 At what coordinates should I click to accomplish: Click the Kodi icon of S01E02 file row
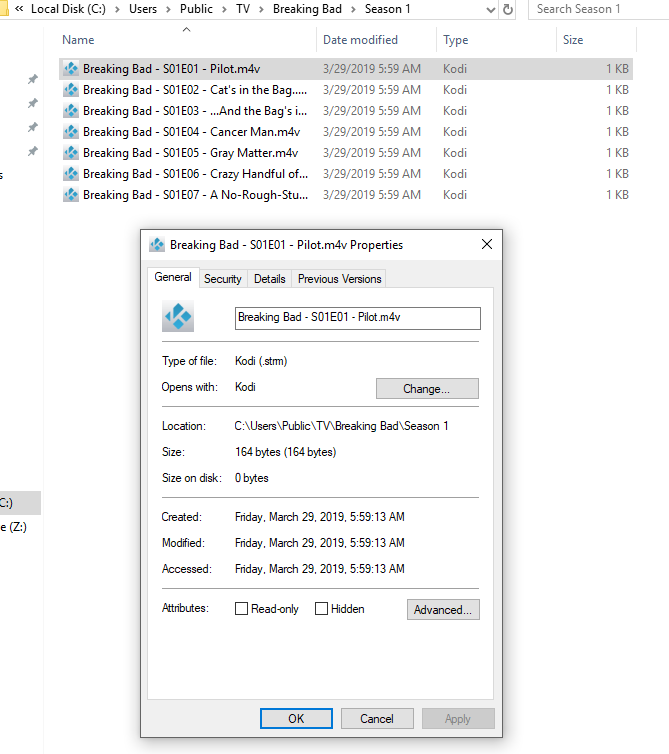[x=71, y=90]
